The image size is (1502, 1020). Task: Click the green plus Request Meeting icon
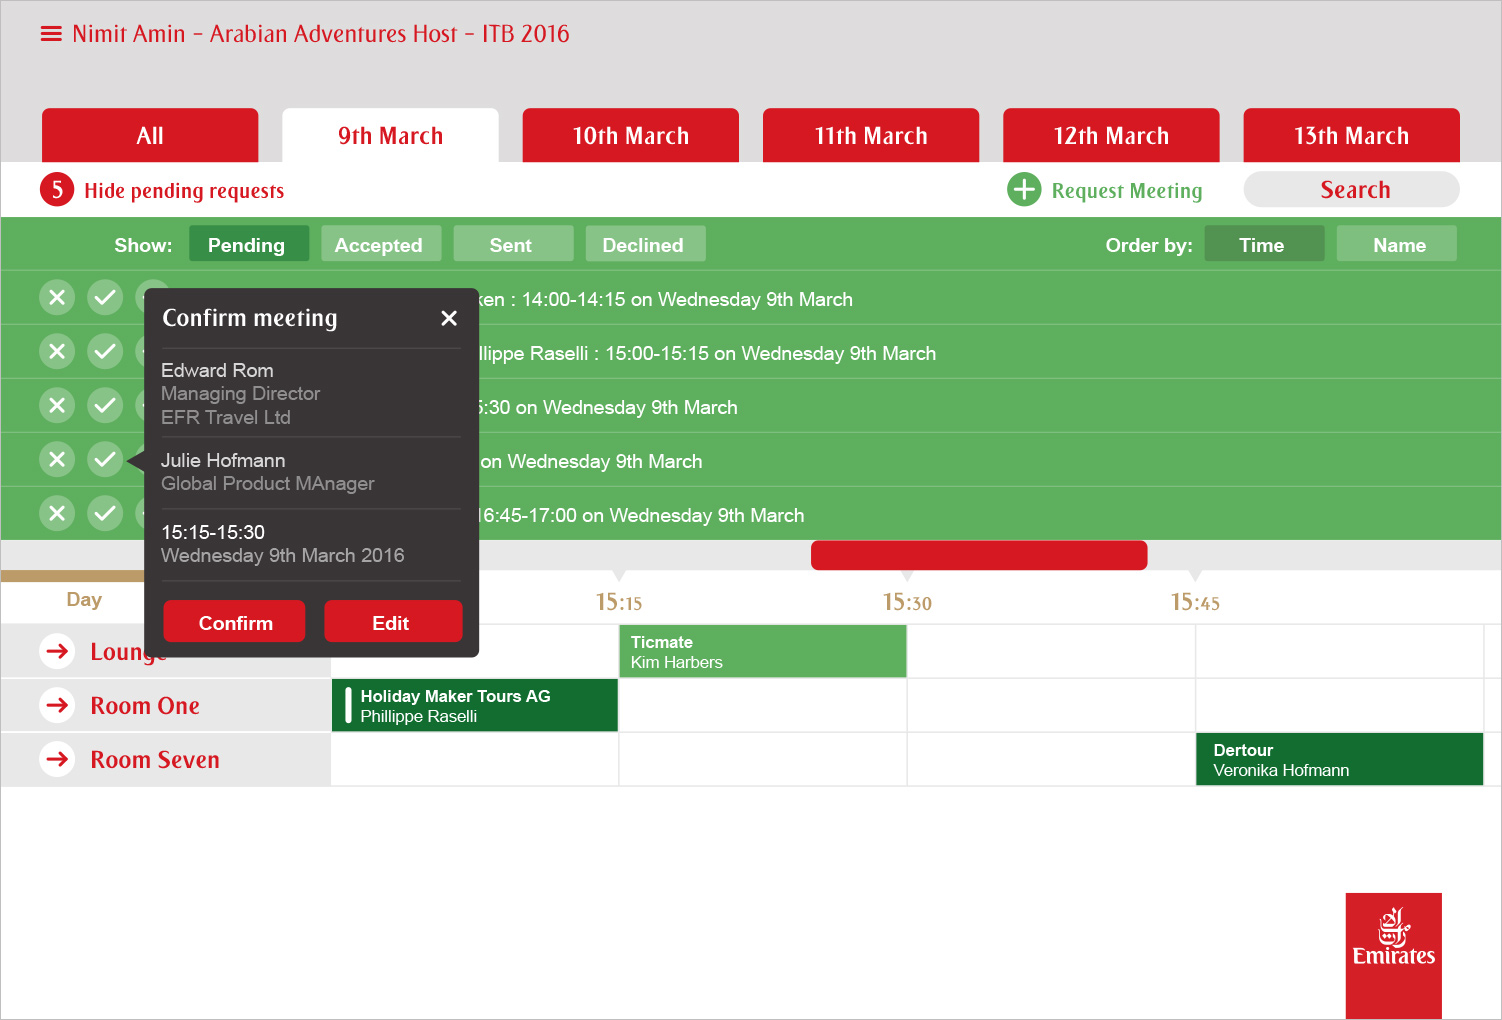tap(1024, 189)
